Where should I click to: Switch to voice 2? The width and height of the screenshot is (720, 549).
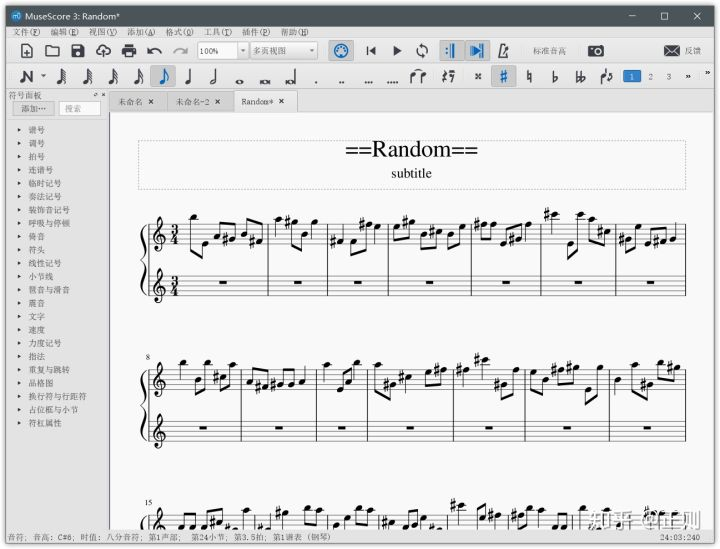coord(650,77)
